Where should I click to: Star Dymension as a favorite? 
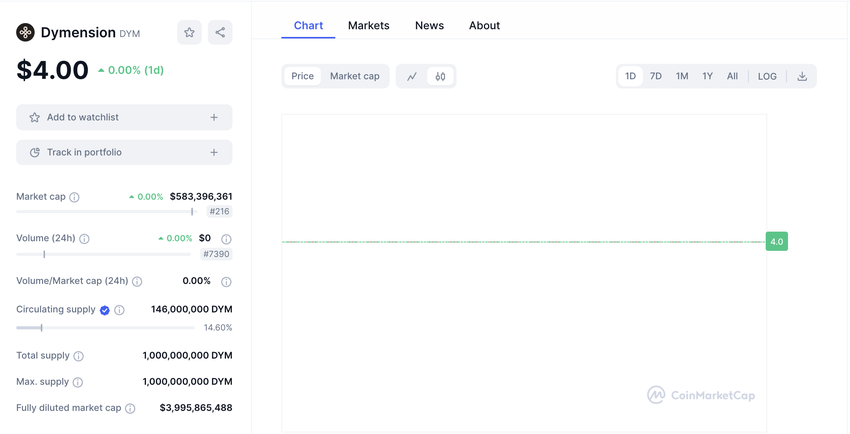point(189,33)
